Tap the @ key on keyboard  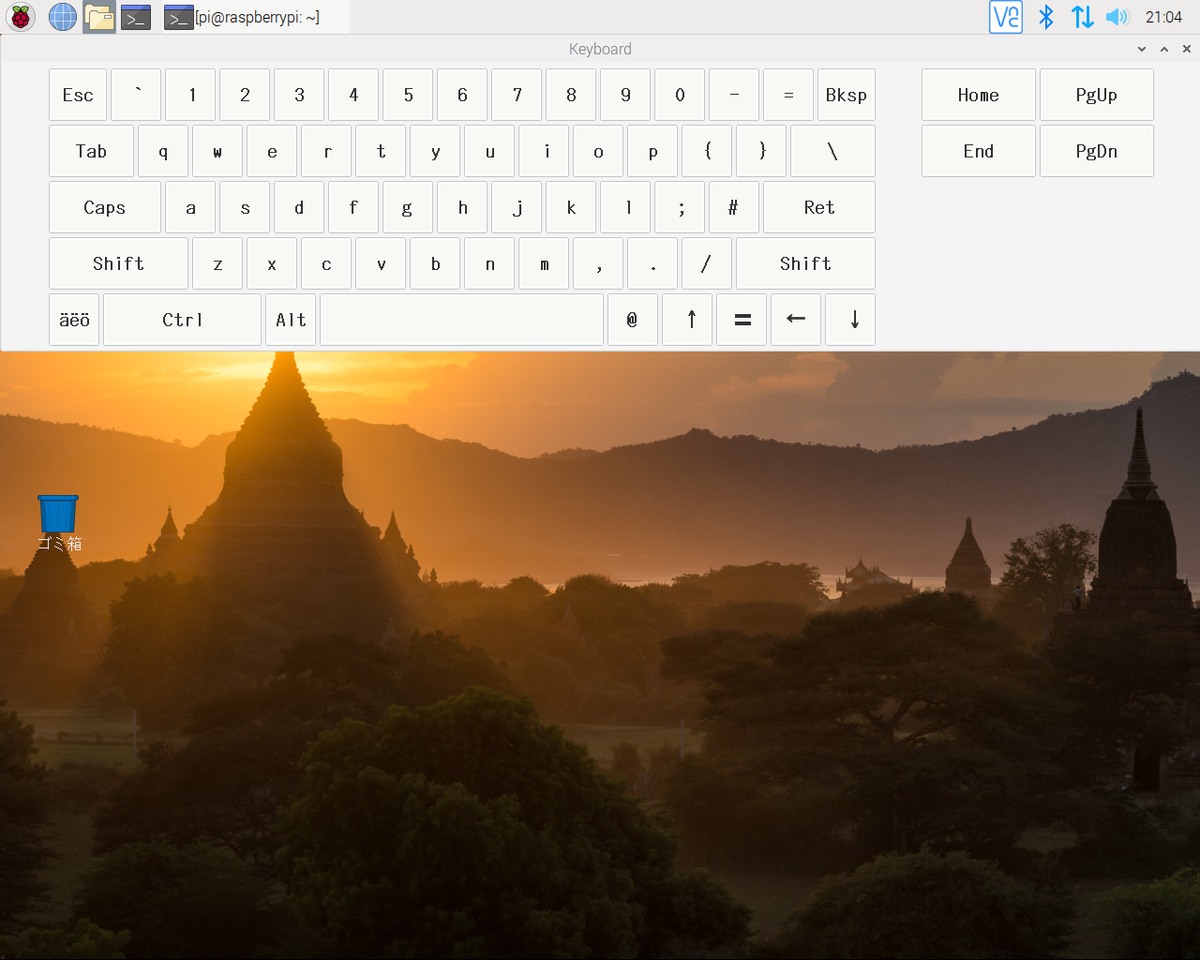(x=632, y=320)
